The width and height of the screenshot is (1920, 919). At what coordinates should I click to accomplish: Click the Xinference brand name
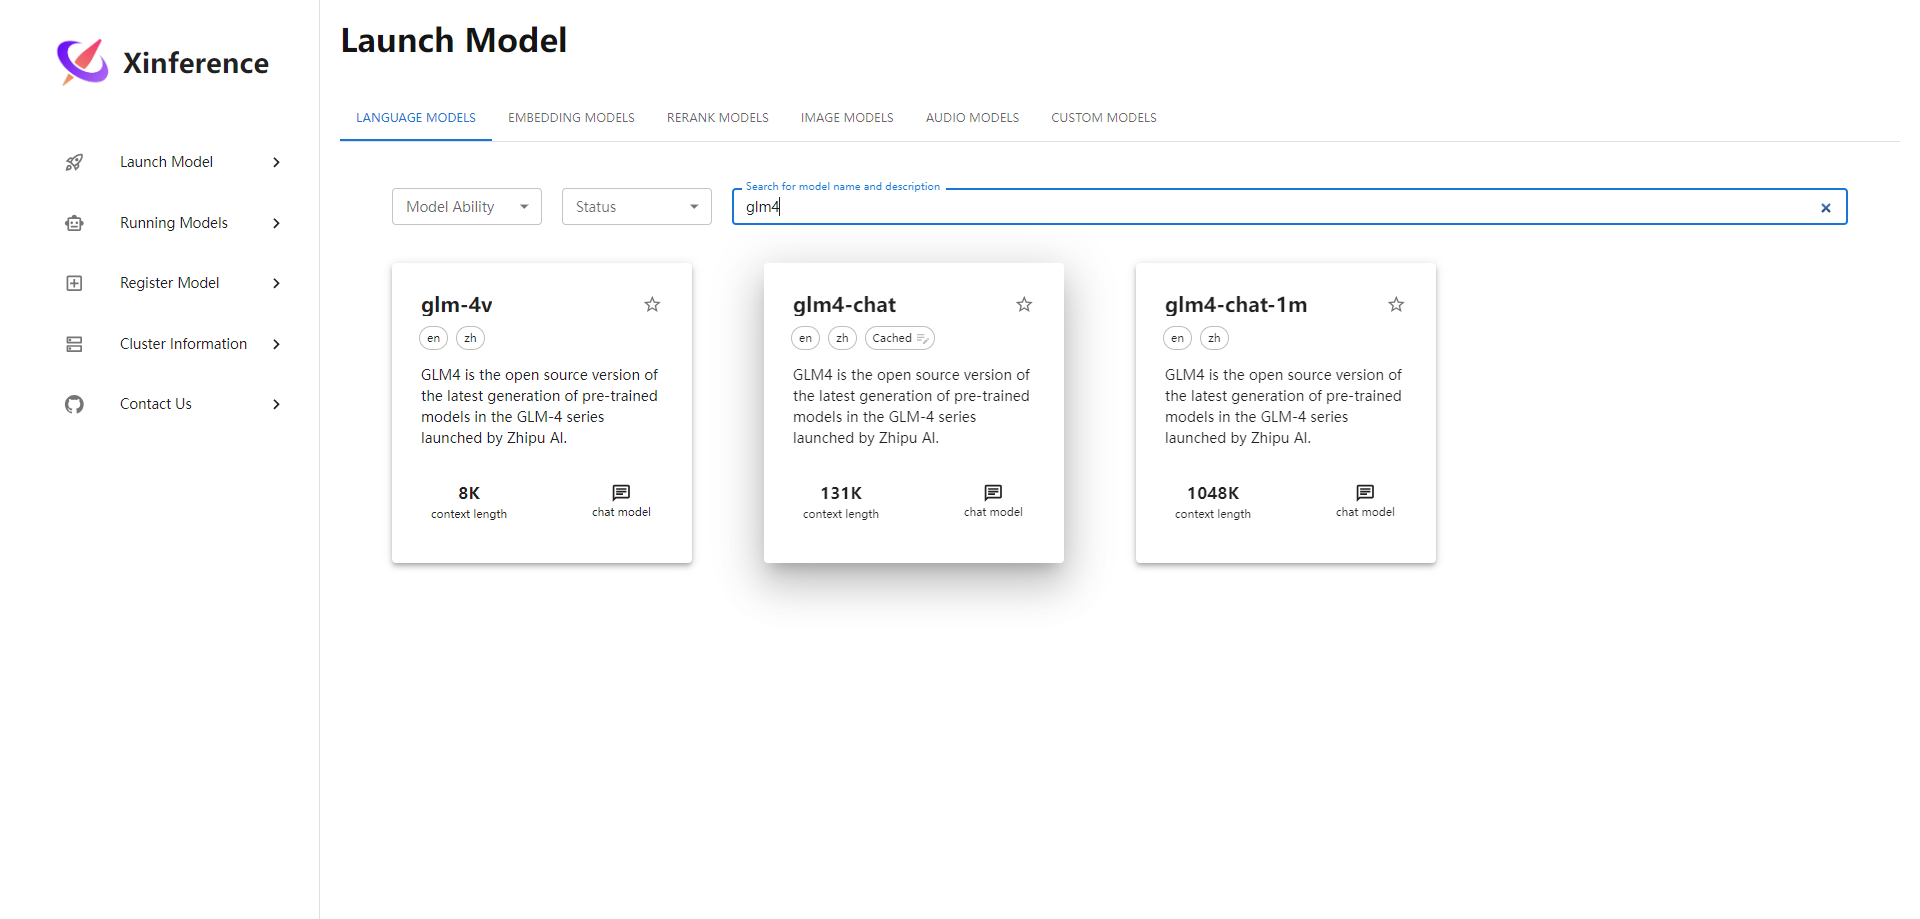[x=196, y=63]
